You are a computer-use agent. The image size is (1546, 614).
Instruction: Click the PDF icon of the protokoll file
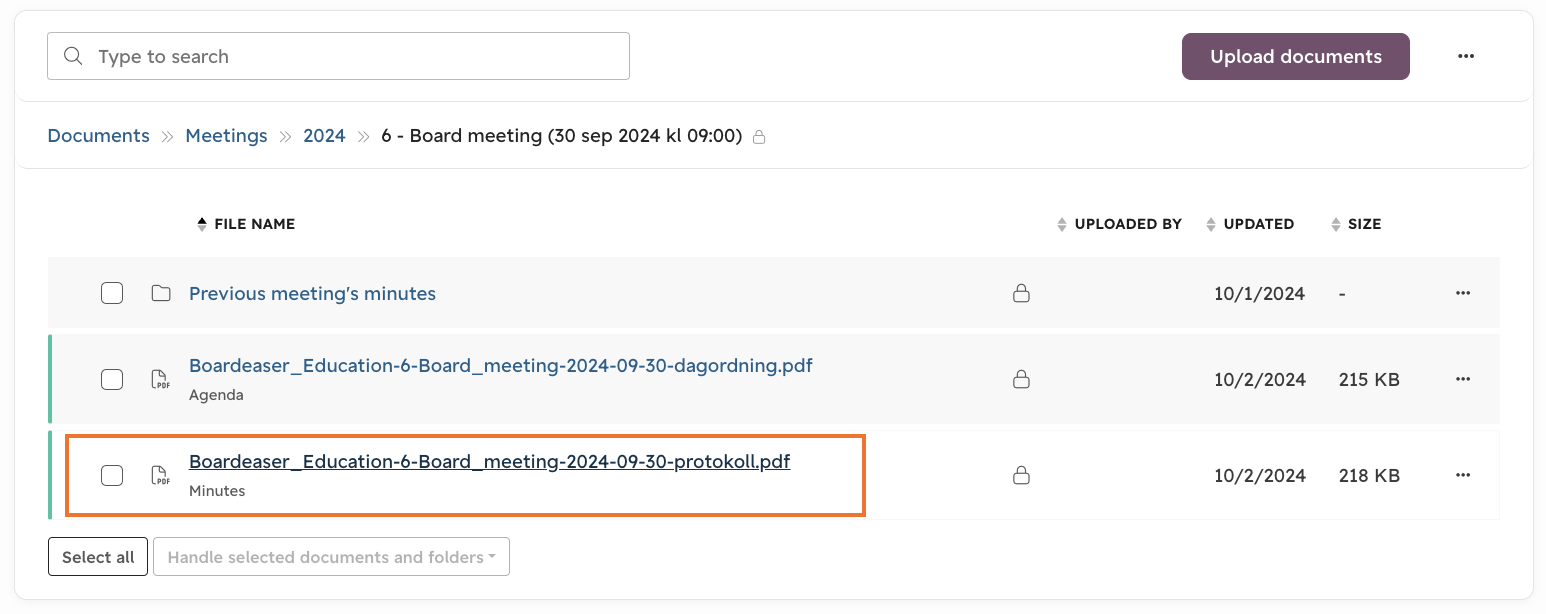pos(160,475)
